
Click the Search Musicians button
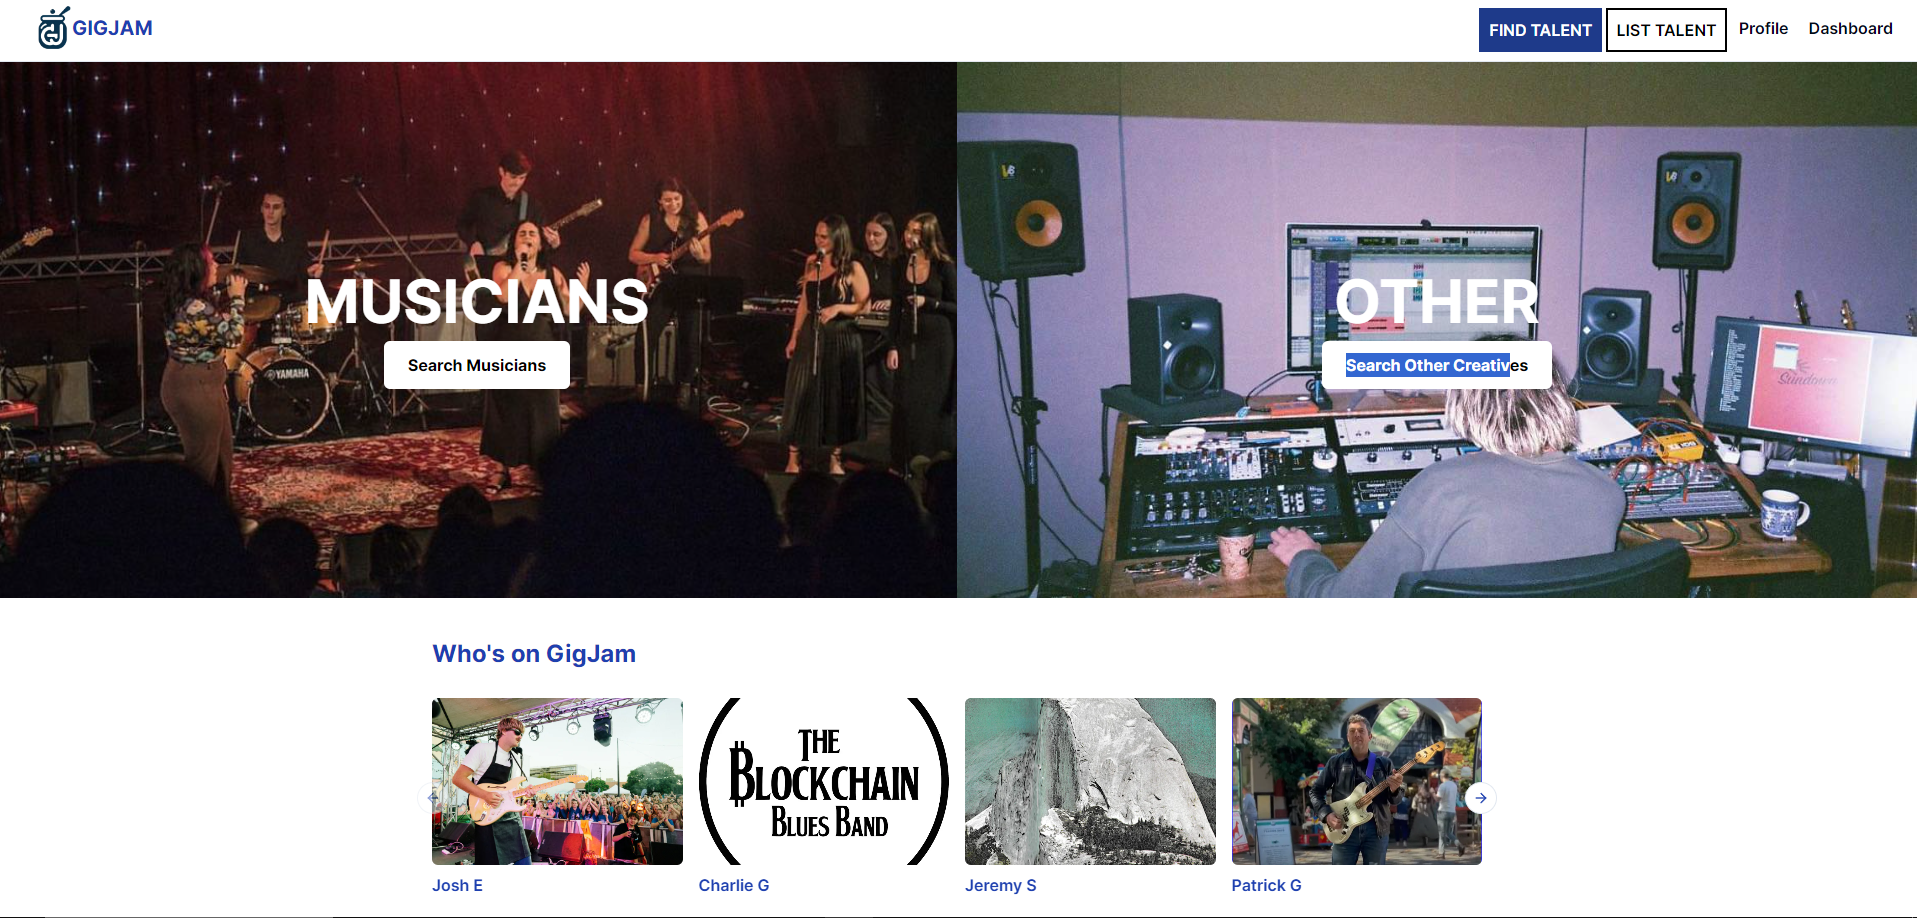point(477,365)
